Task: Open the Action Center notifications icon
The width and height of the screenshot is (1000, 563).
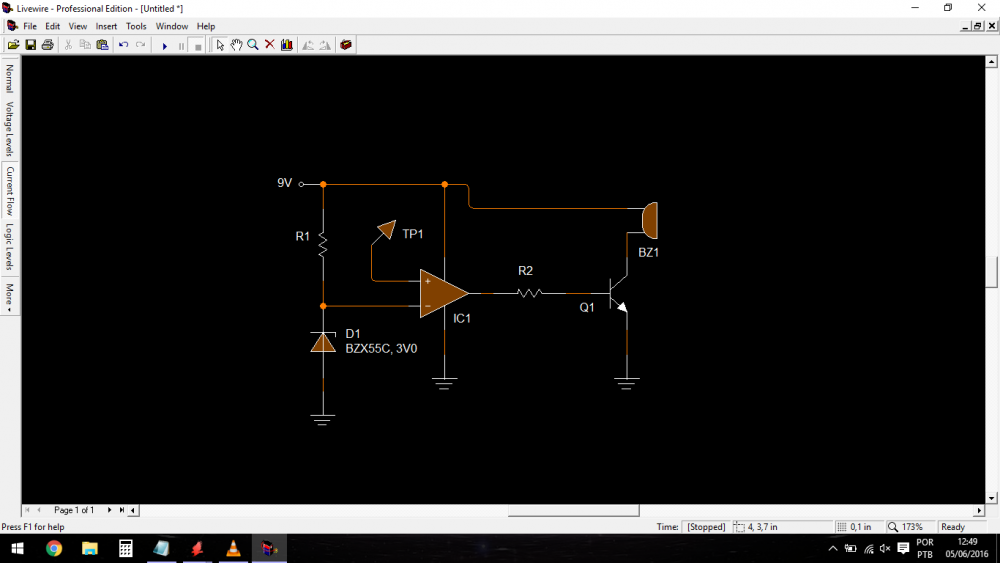Action: pos(903,548)
